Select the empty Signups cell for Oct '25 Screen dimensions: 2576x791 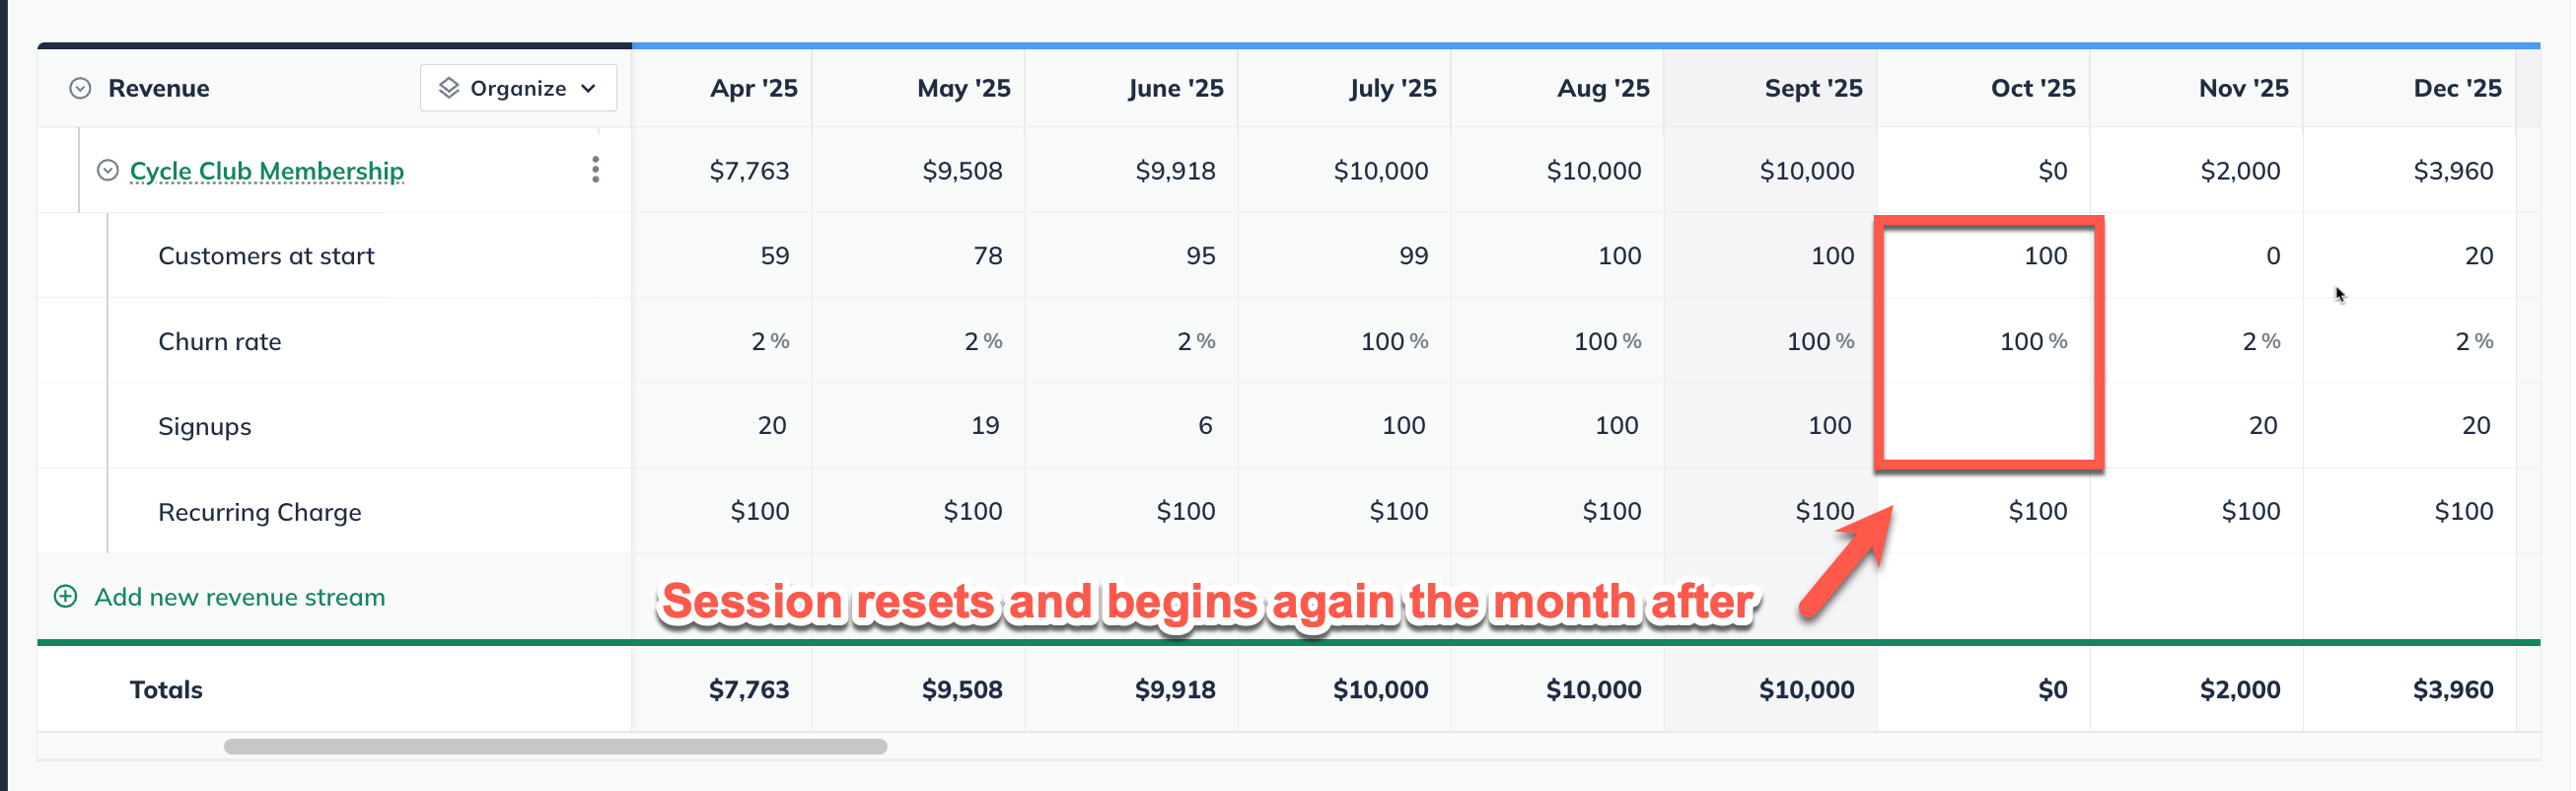coord(1990,425)
